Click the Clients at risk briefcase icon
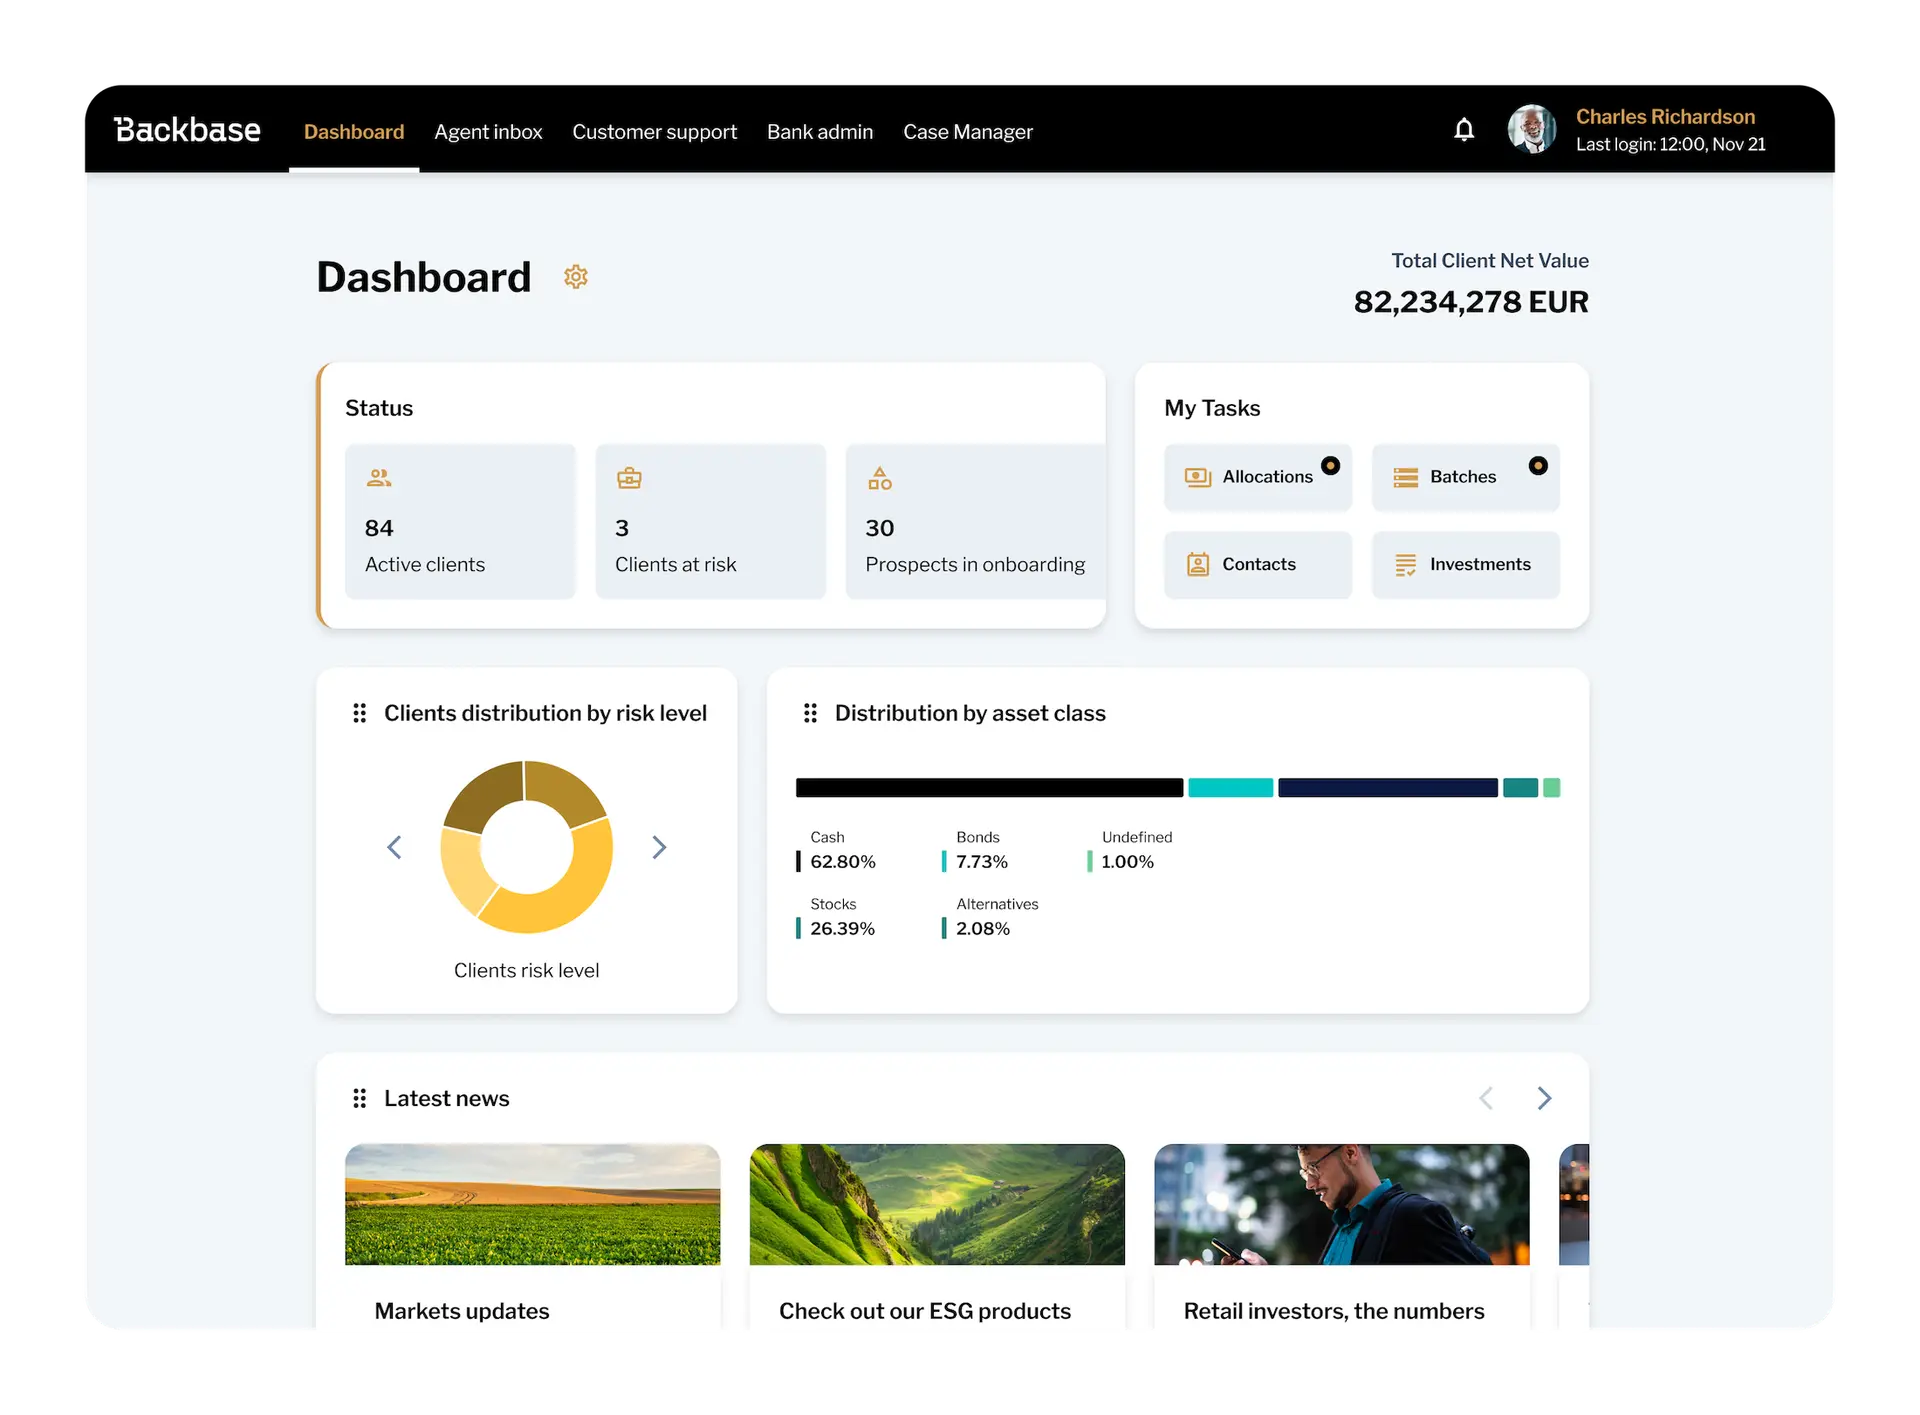The image size is (1920, 1415). (629, 478)
